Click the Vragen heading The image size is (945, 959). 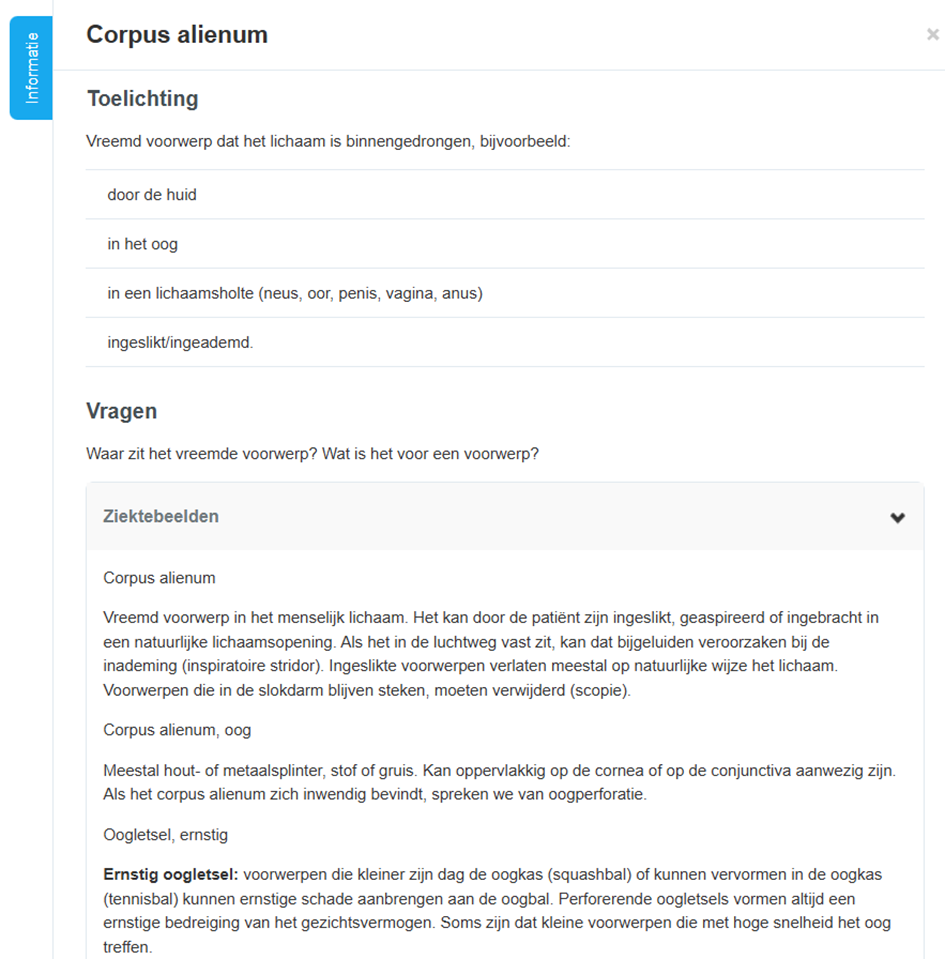[x=121, y=411]
